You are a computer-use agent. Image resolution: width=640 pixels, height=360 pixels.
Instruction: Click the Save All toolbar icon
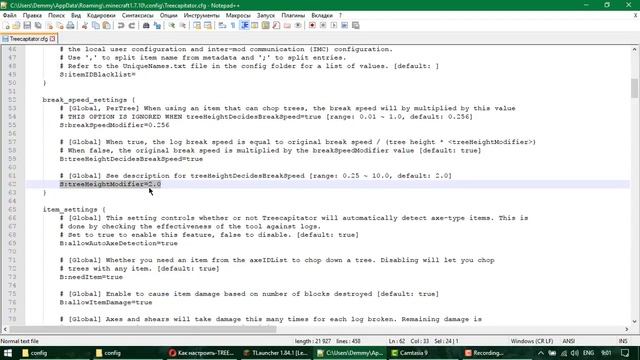(x=38, y=25)
